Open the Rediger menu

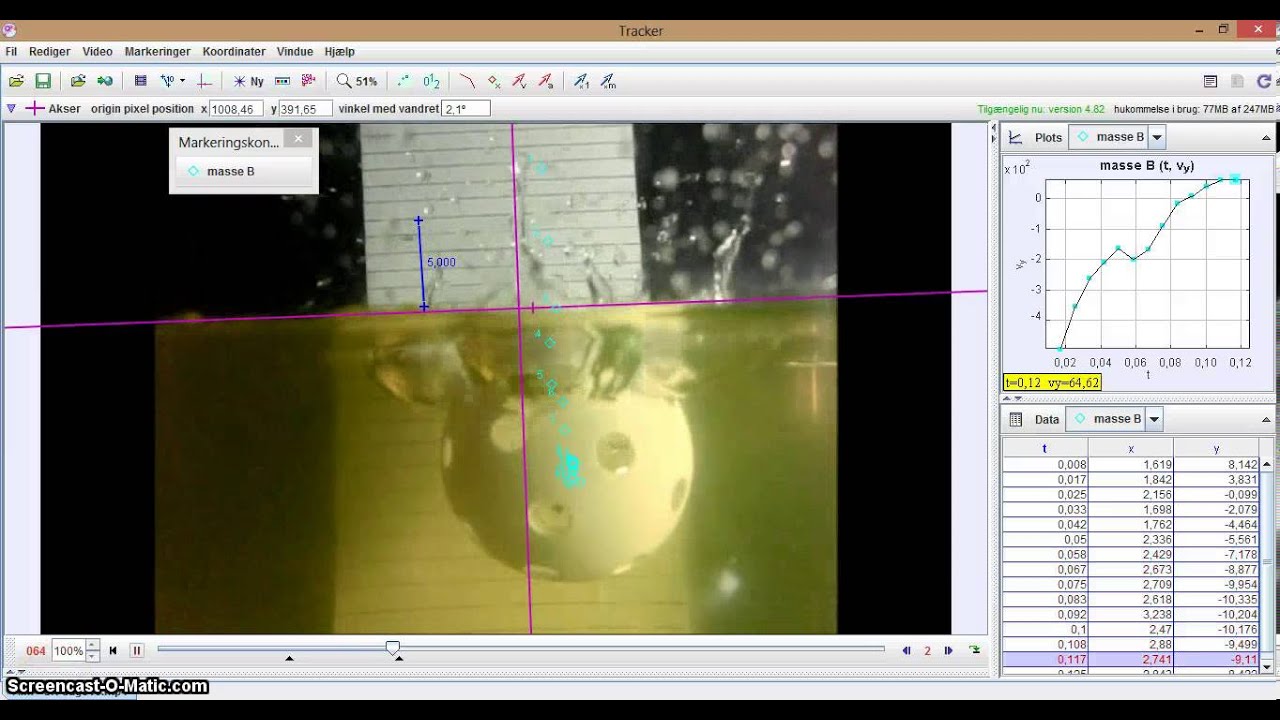[50, 51]
